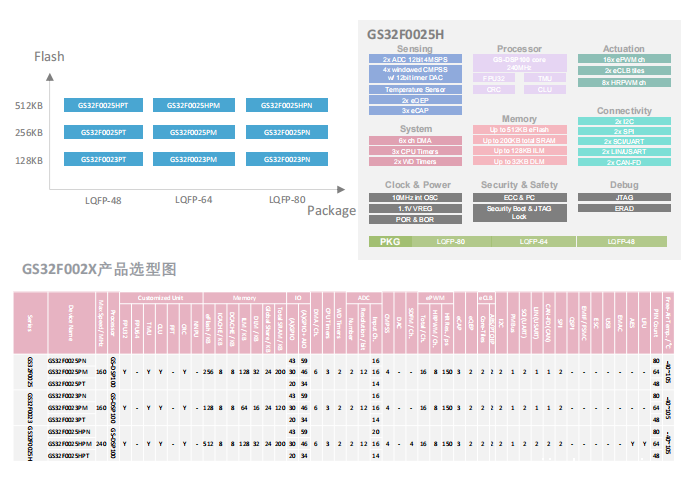Click the Temperature Sensor block
Viewport: 683px width, 480px height.
tap(415, 89)
